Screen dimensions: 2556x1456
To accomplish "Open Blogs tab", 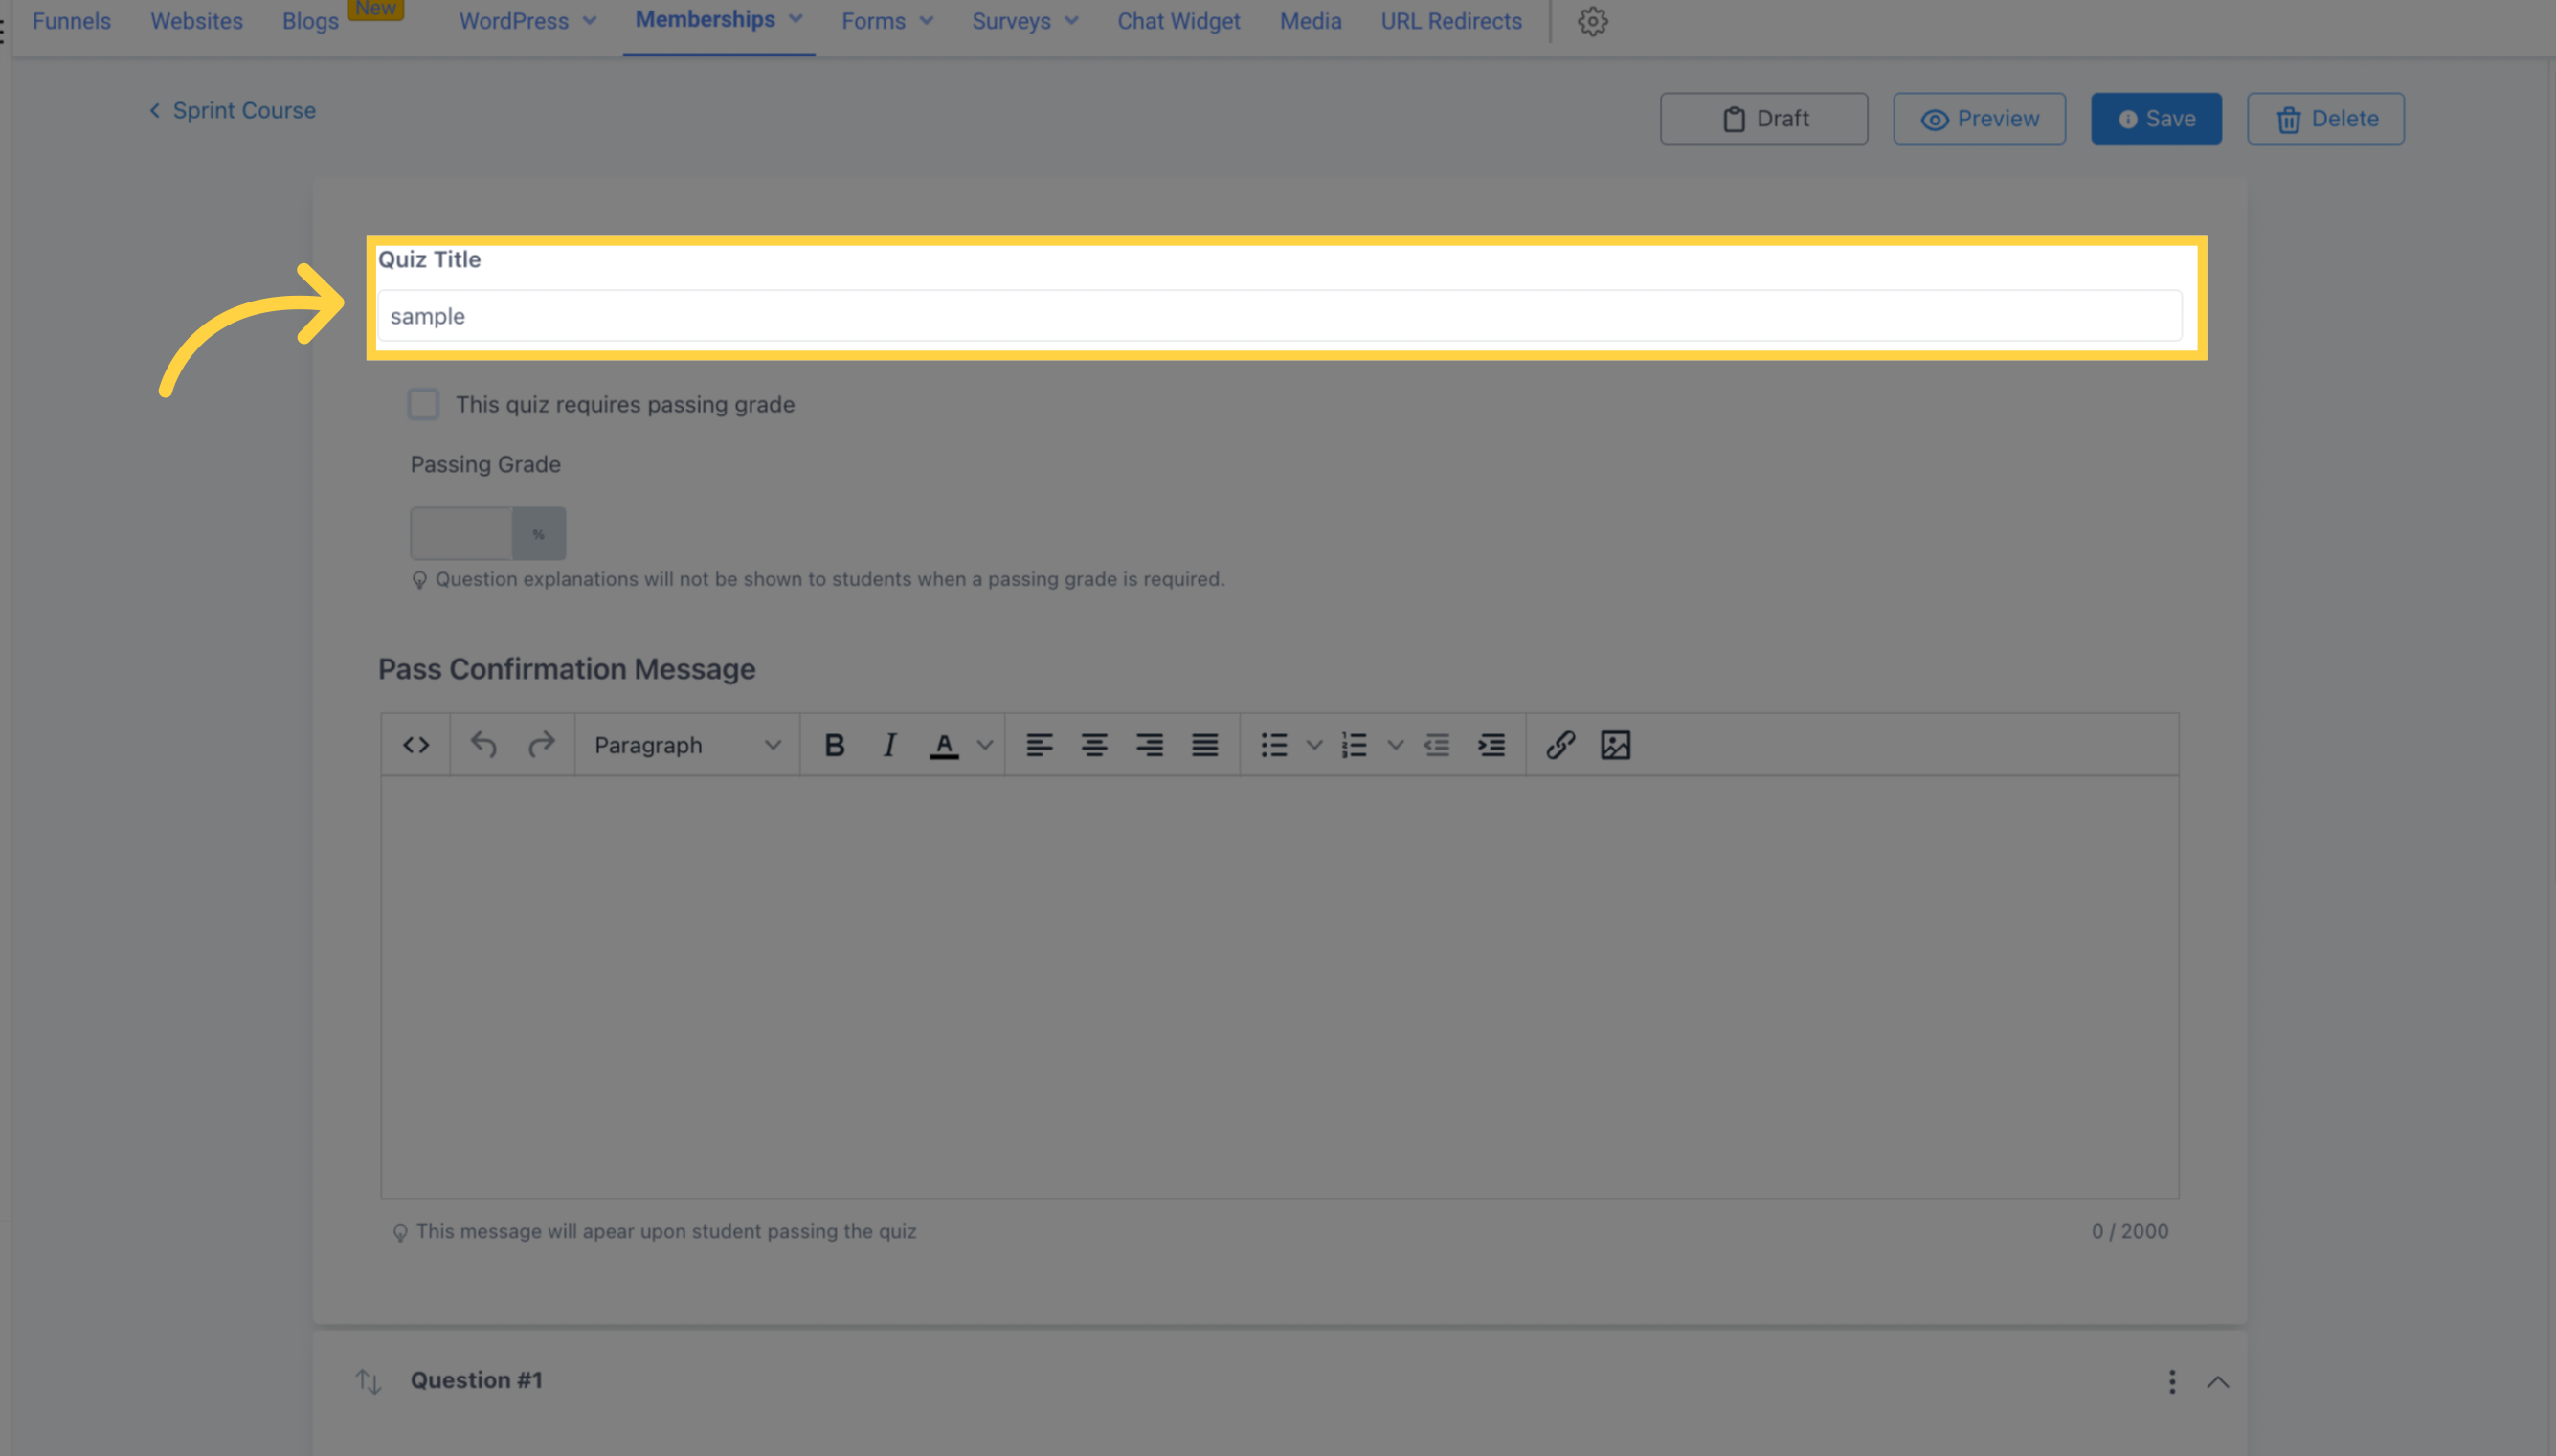I will point(310,21).
